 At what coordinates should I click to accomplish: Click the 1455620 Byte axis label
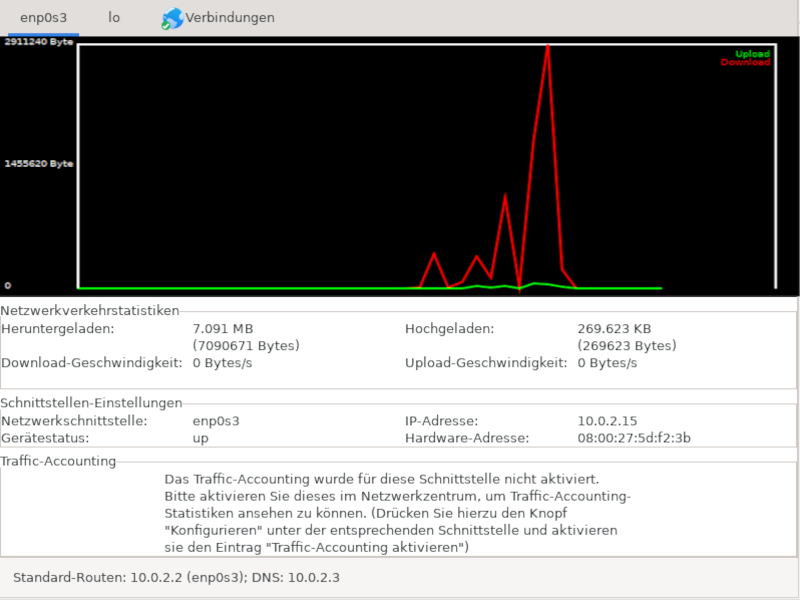[x=39, y=164]
